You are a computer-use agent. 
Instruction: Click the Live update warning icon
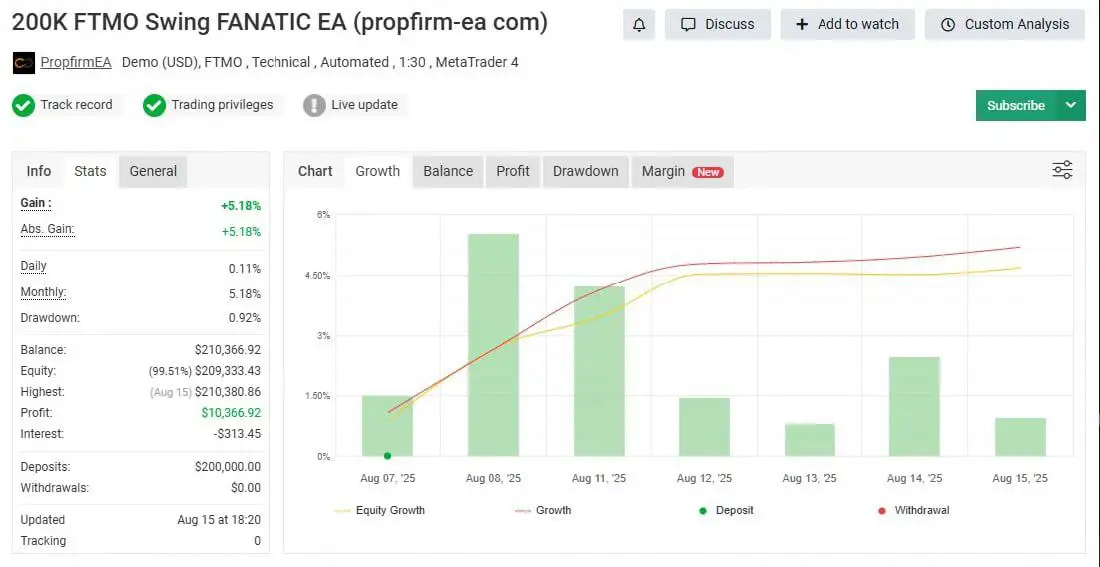(x=314, y=105)
